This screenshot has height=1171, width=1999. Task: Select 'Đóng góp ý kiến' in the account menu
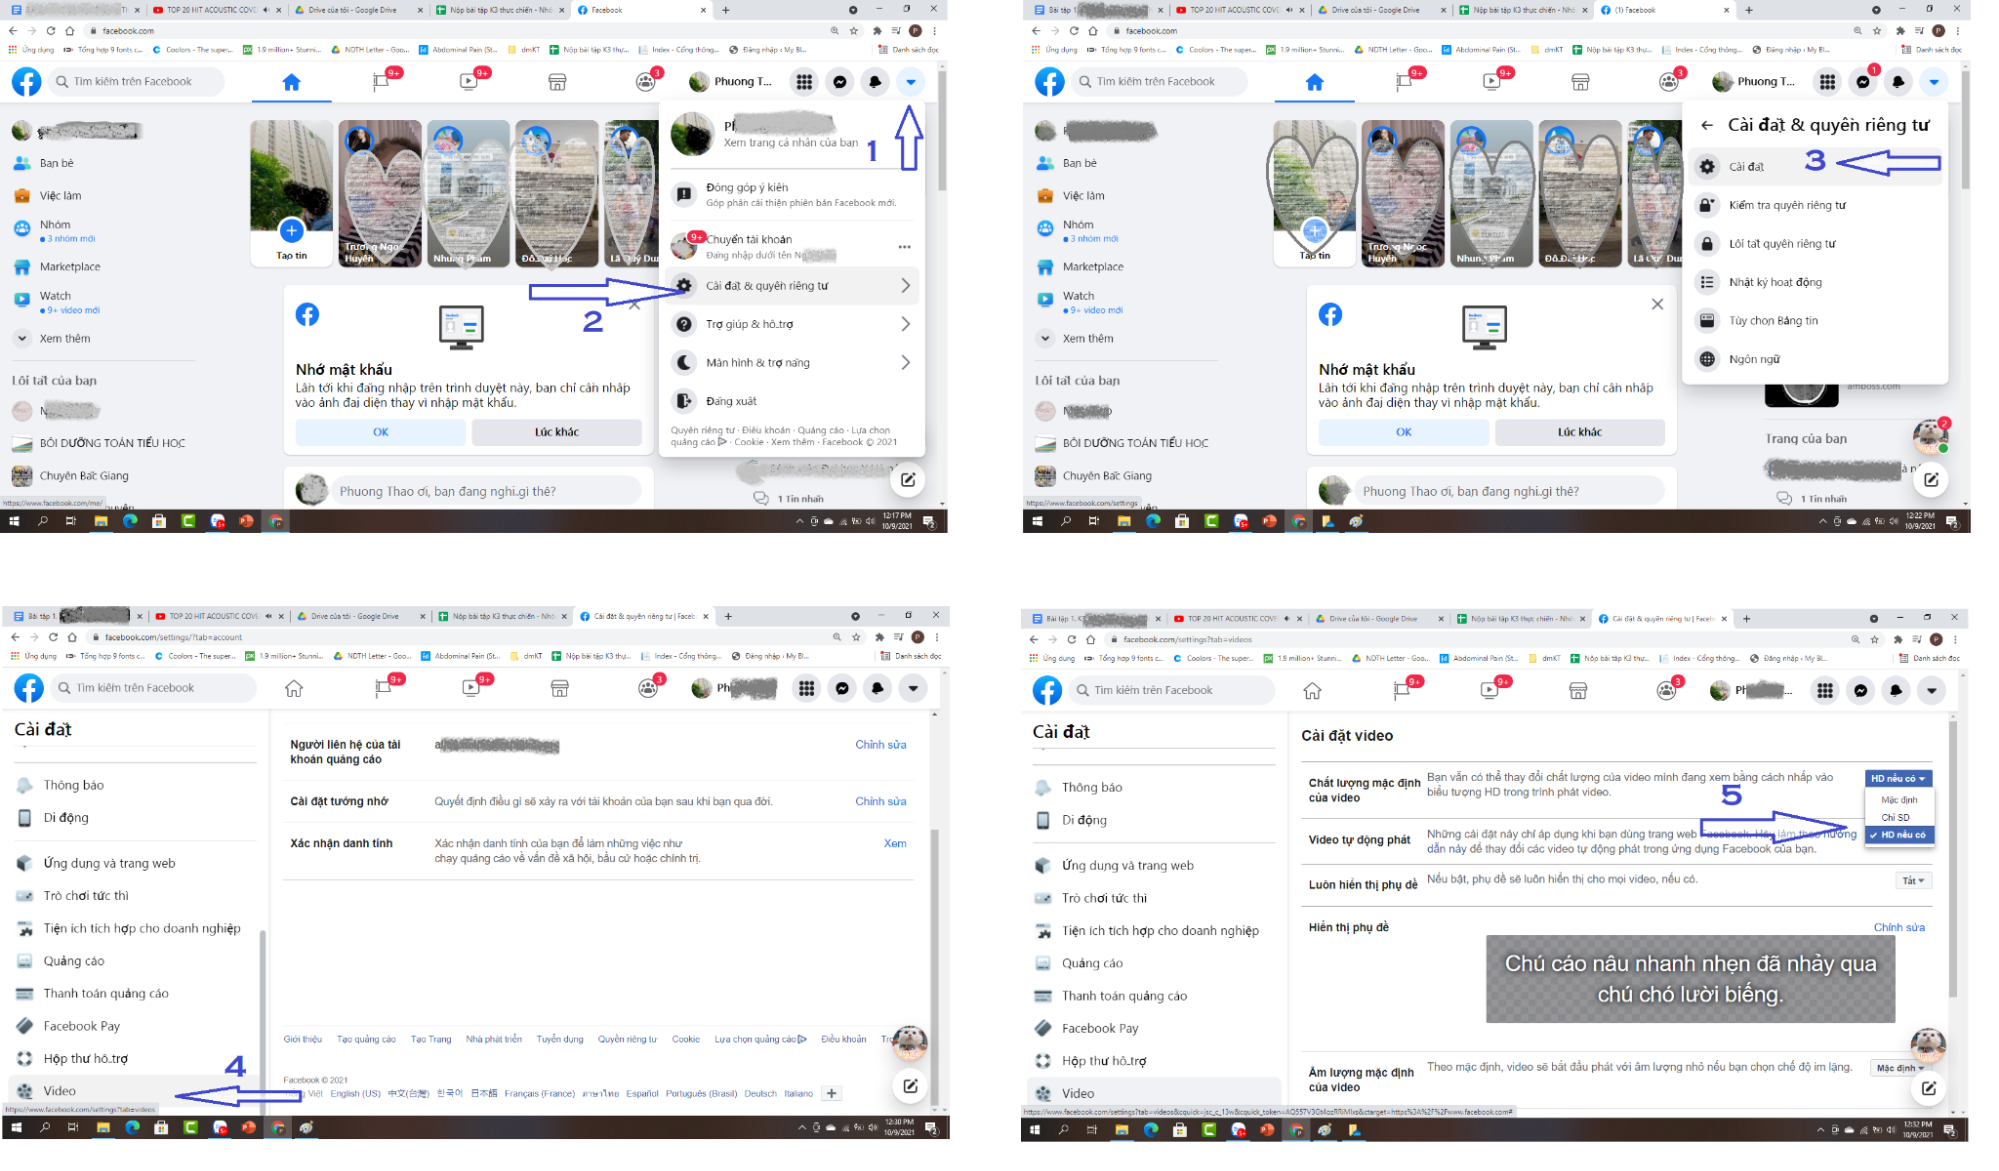coord(792,194)
